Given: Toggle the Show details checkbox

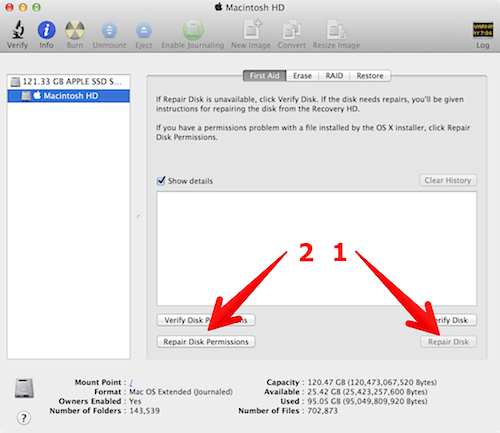Looking at the screenshot, I should pyautogui.click(x=161, y=181).
